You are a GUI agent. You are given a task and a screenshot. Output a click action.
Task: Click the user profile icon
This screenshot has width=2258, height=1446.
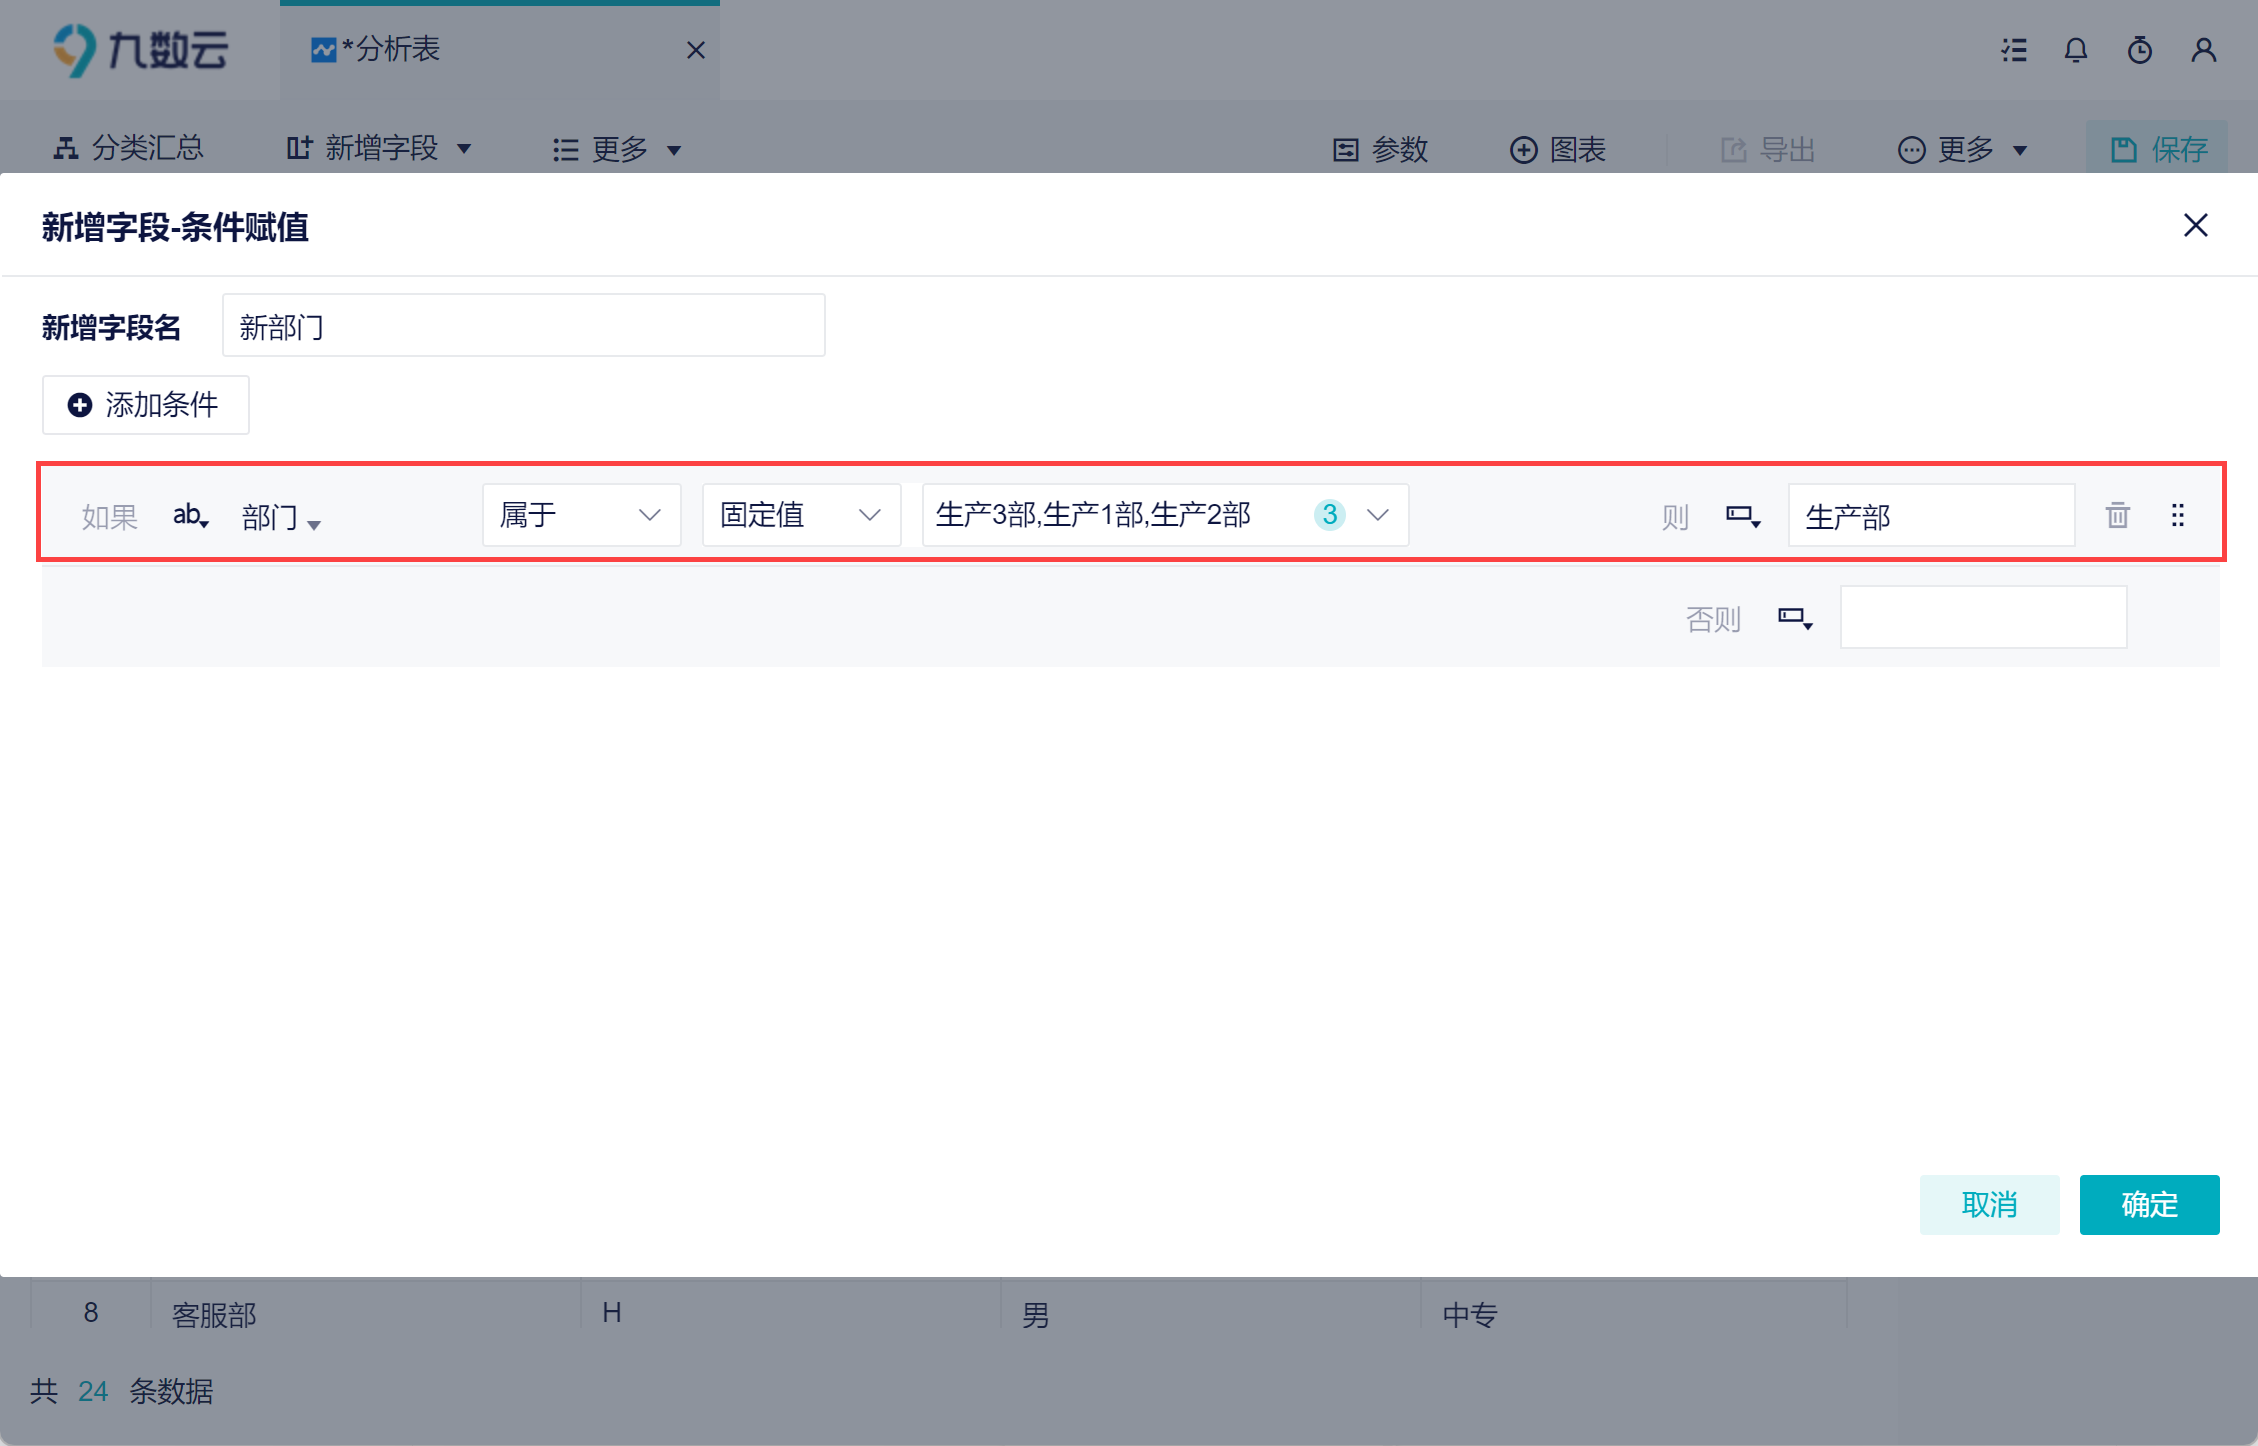(2203, 50)
